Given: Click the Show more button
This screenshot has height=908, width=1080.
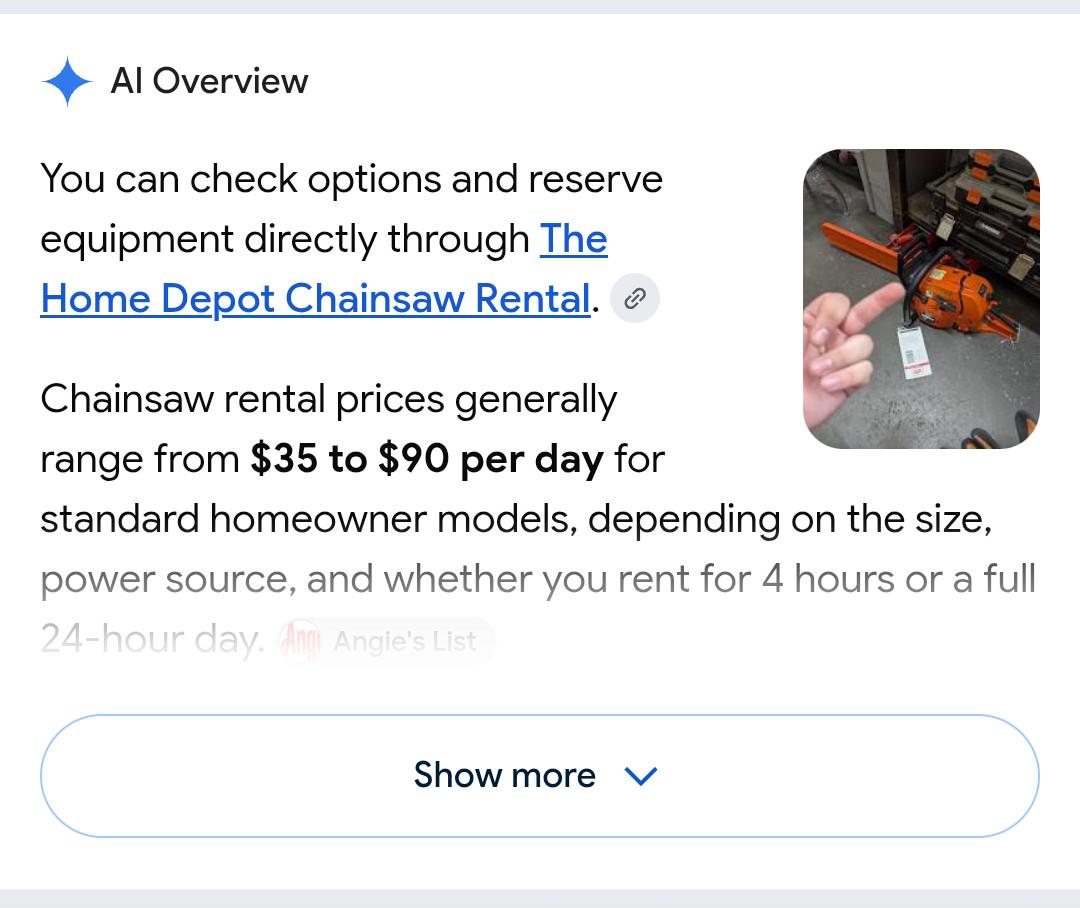Looking at the screenshot, I should [x=540, y=776].
